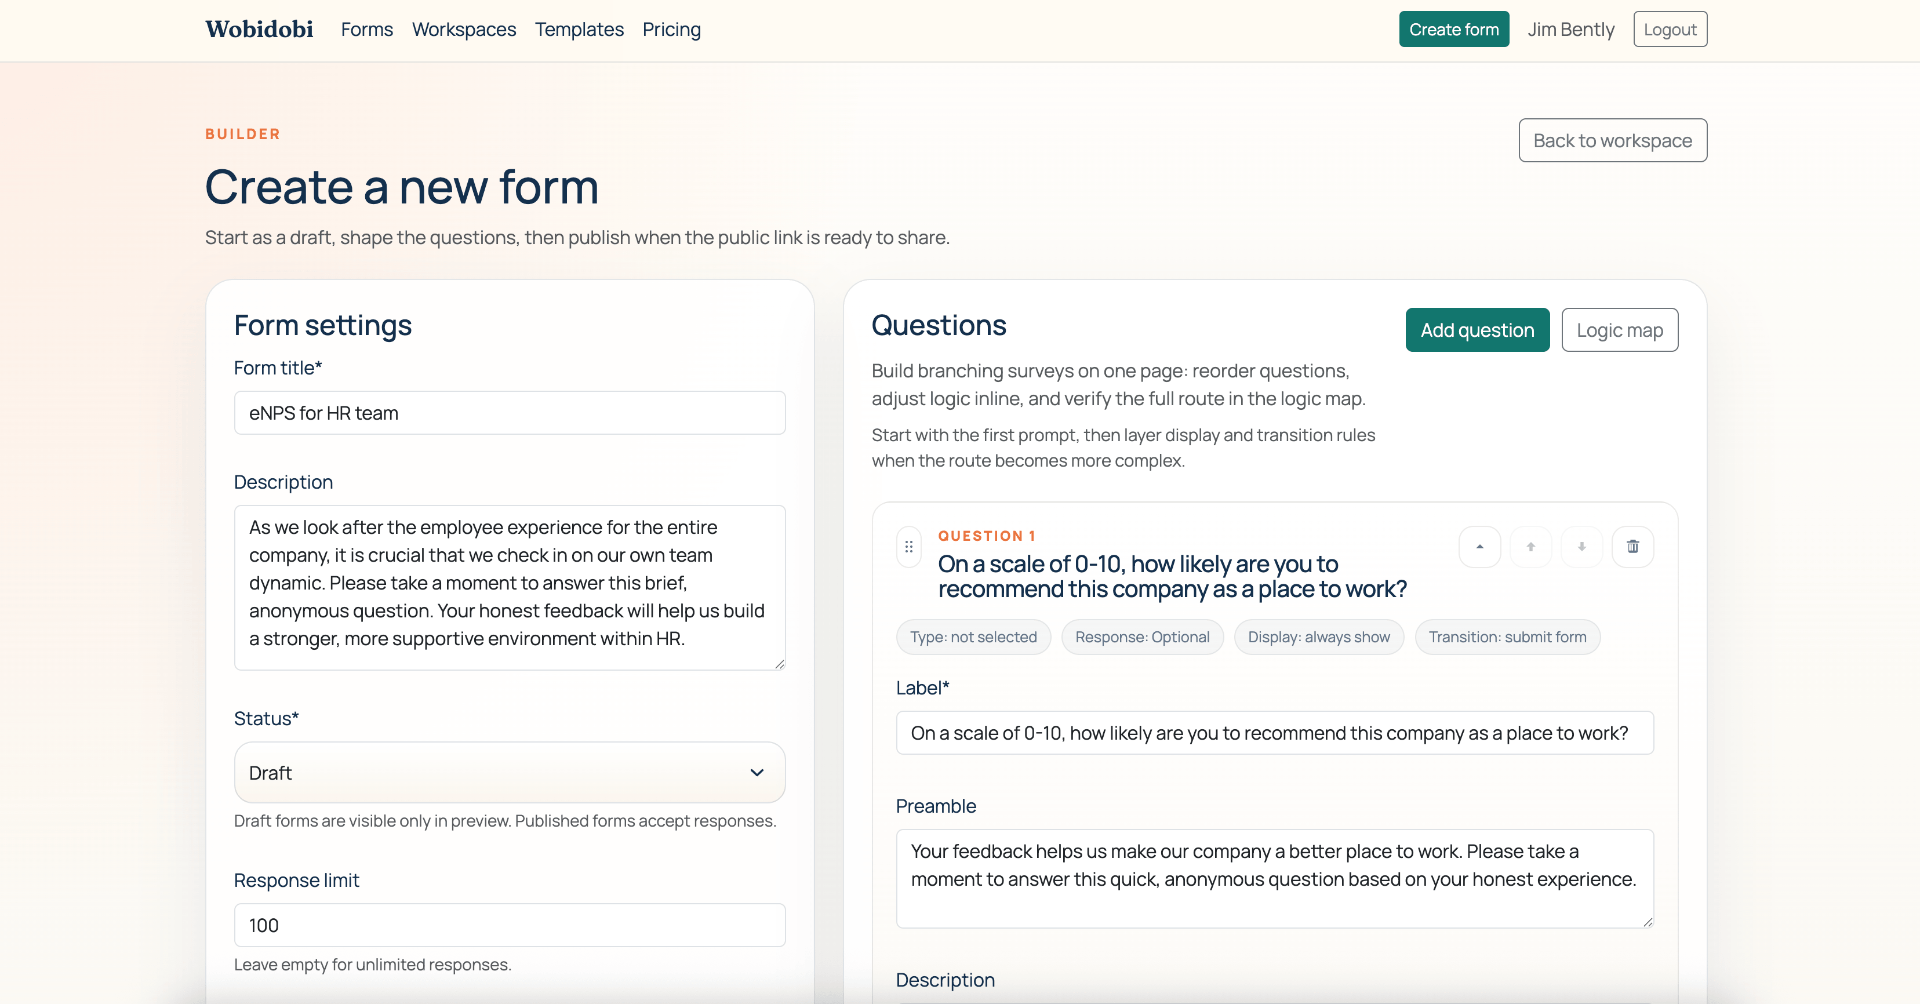Screen dimensions: 1920x1004
Task: Click into the form Description textarea
Action: coord(510,588)
